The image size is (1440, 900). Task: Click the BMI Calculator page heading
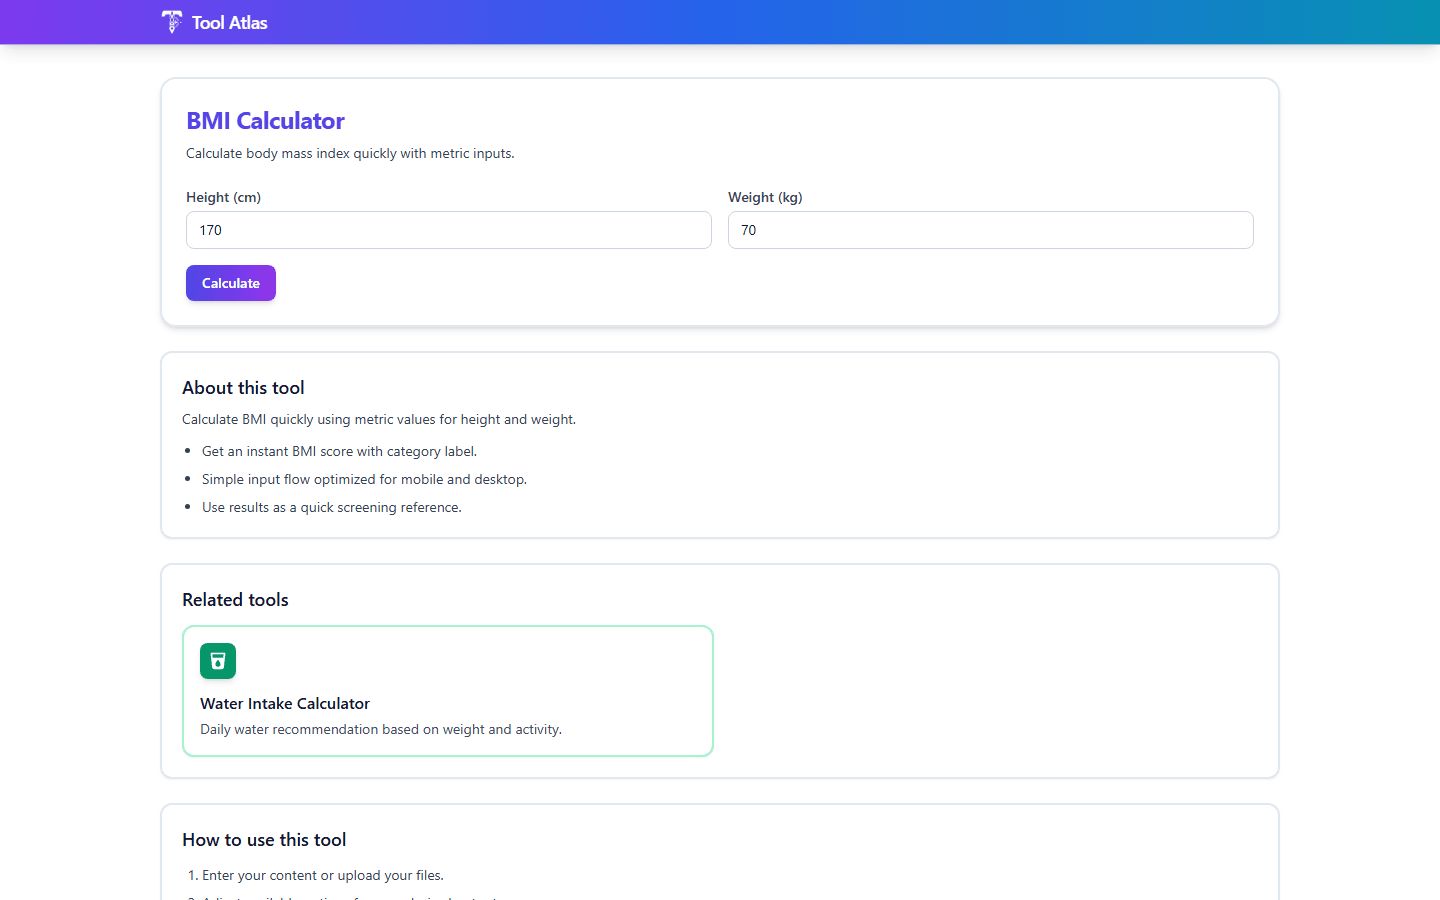(x=265, y=120)
